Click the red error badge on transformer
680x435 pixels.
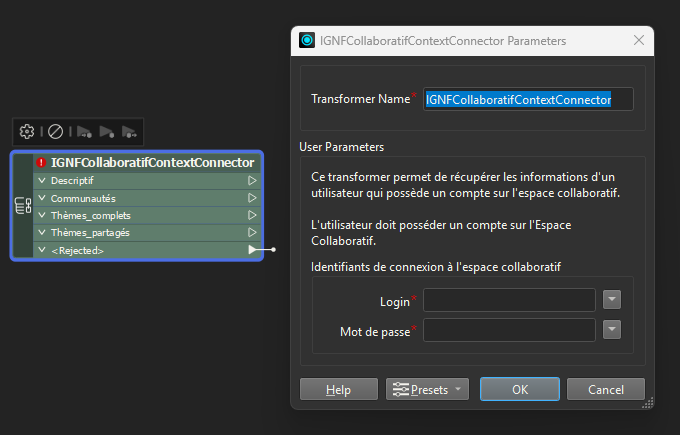coord(41,163)
